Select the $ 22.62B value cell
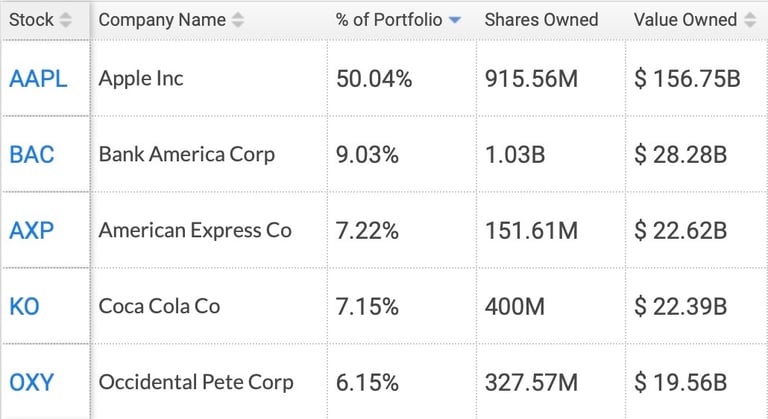768x419 pixels. coord(680,231)
